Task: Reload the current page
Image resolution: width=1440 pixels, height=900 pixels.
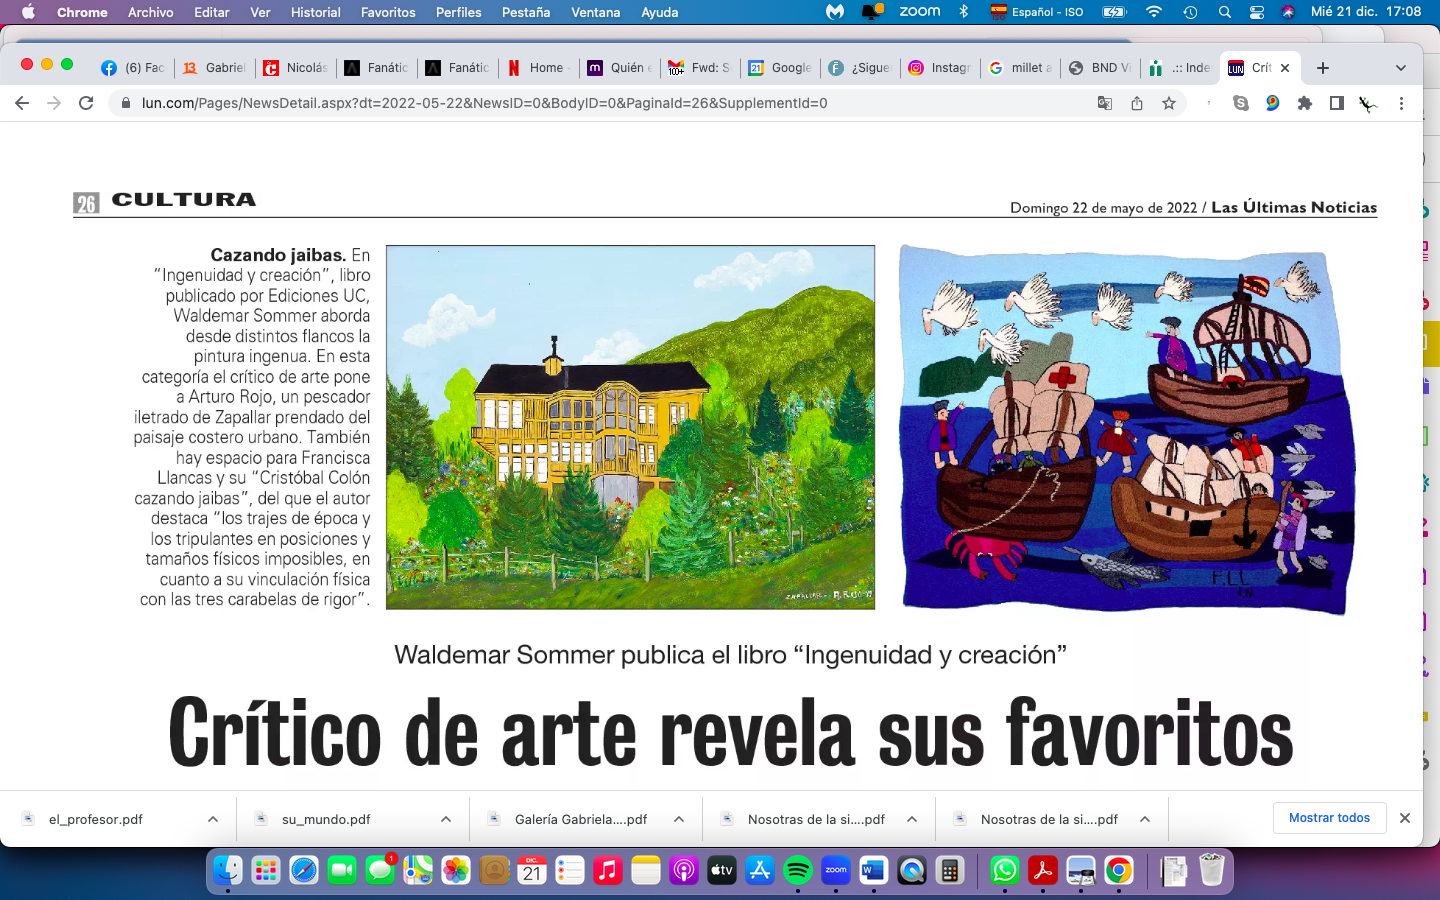Action: pos(86,103)
